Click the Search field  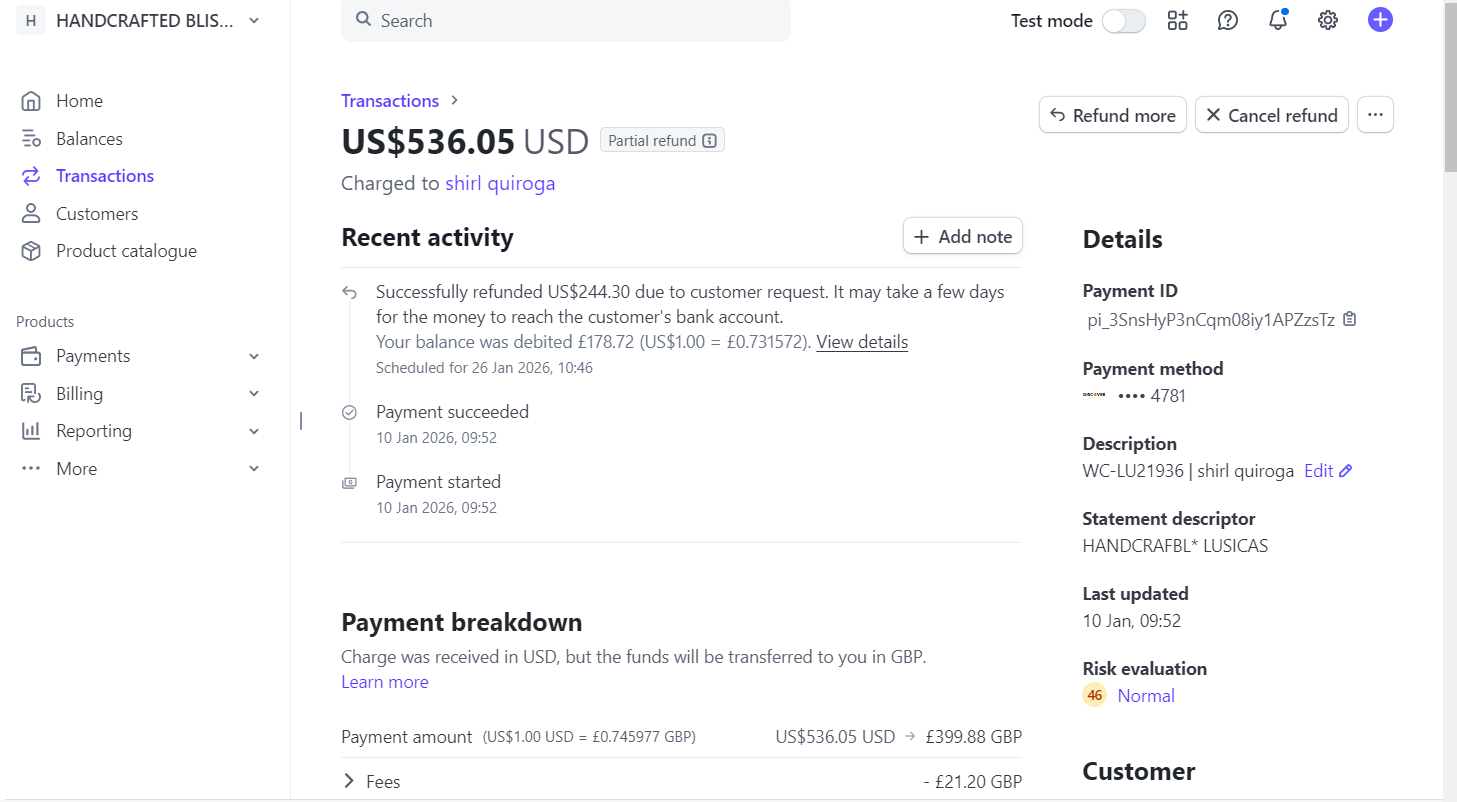pos(566,20)
